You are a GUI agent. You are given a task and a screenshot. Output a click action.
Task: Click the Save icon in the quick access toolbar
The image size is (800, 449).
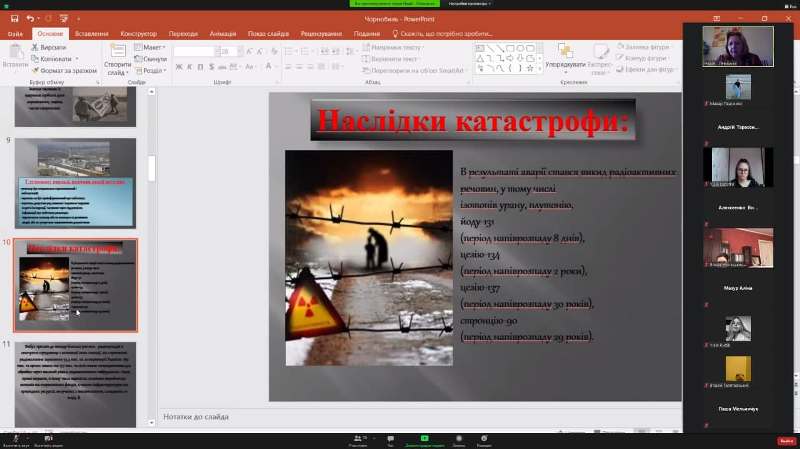point(14,19)
